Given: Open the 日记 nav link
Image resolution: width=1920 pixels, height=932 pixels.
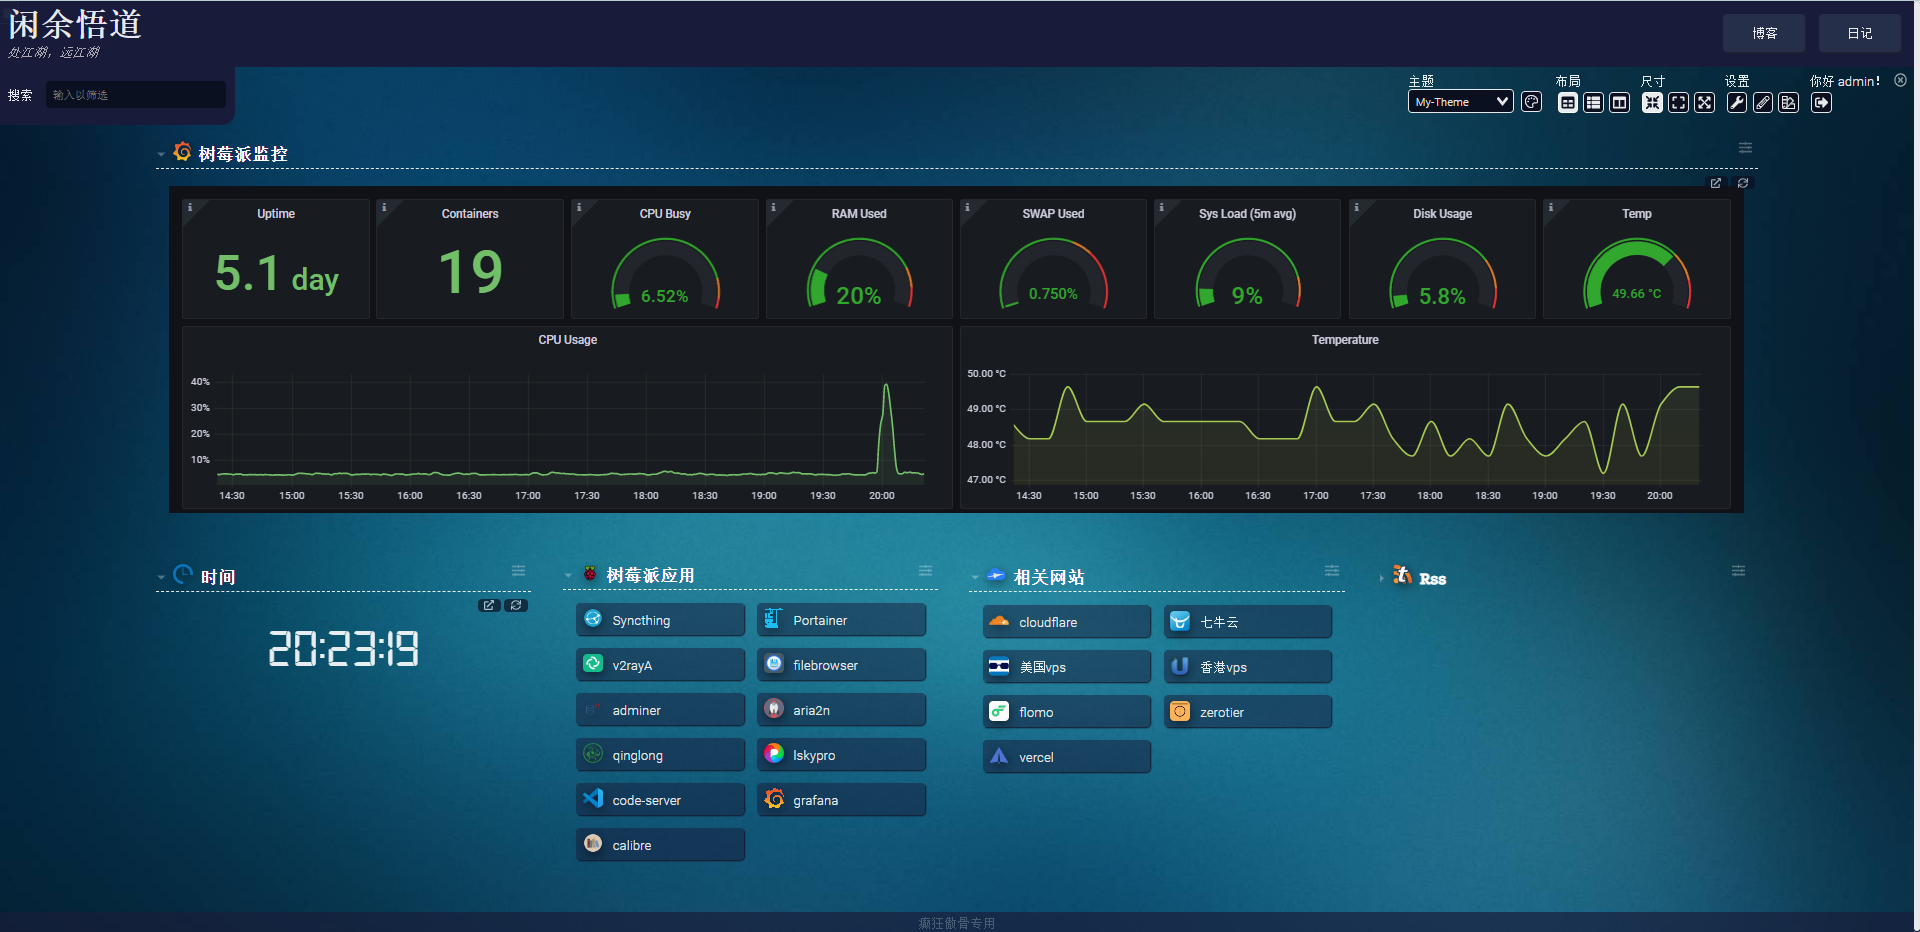Looking at the screenshot, I should point(1859,33).
